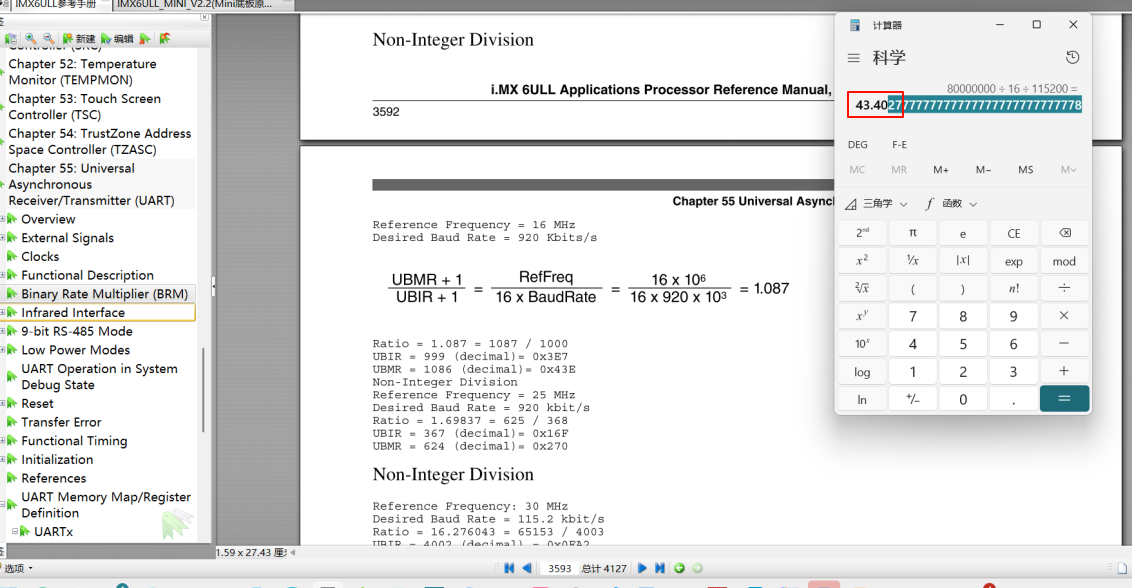Screen dimensions: 1132x588
Task: Open Chapter 54 TrustZone Address Space bookmark
Action: point(100,141)
